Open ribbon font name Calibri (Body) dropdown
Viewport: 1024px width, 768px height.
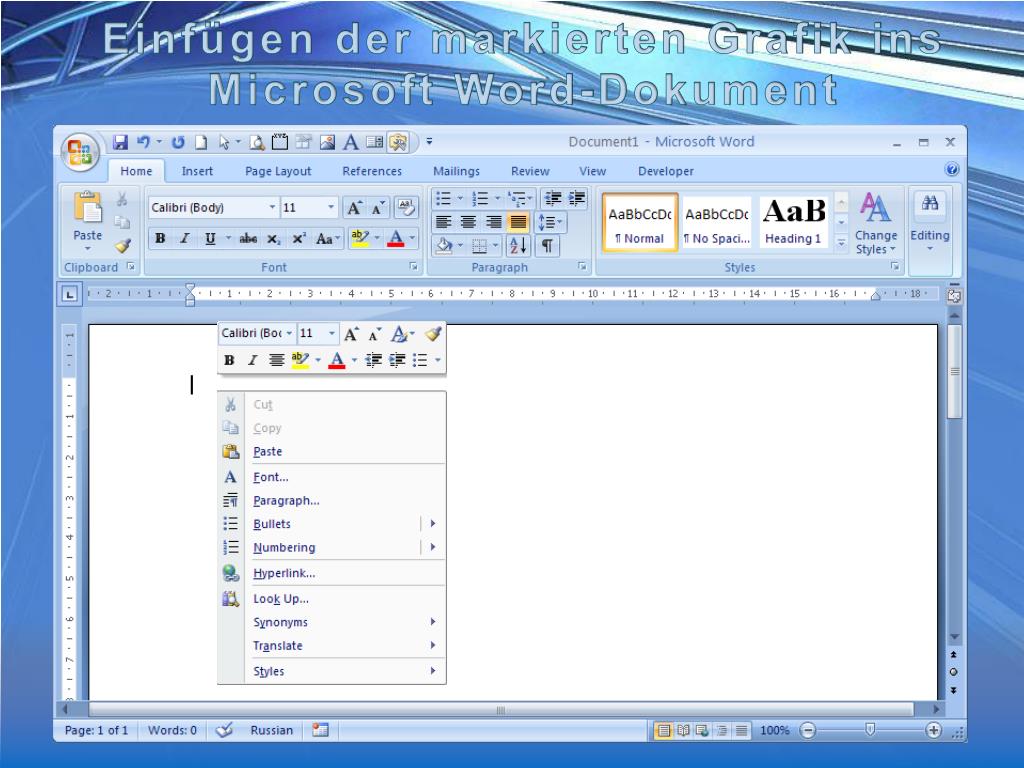coord(272,208)
